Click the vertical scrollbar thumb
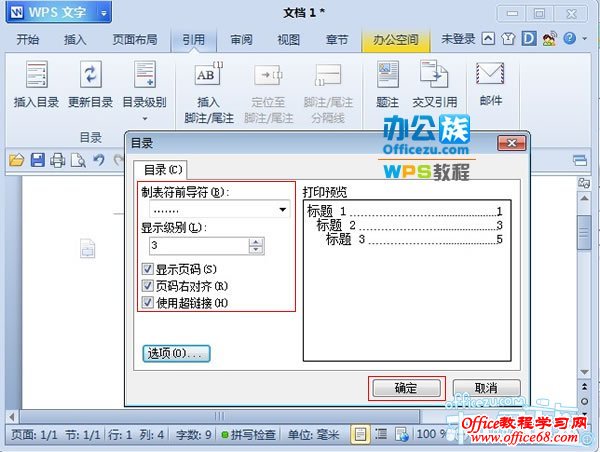Viewport: 600px width, 452px height. [584, 232]
